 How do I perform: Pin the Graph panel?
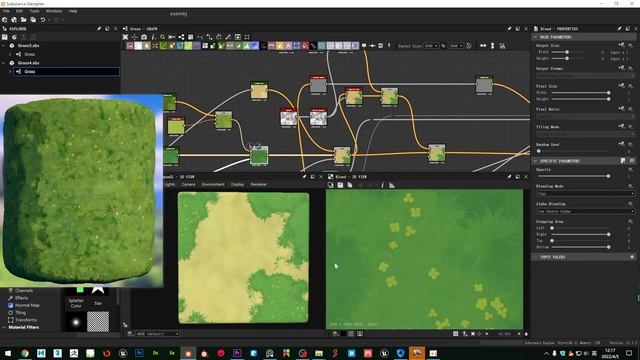point(509,29)
